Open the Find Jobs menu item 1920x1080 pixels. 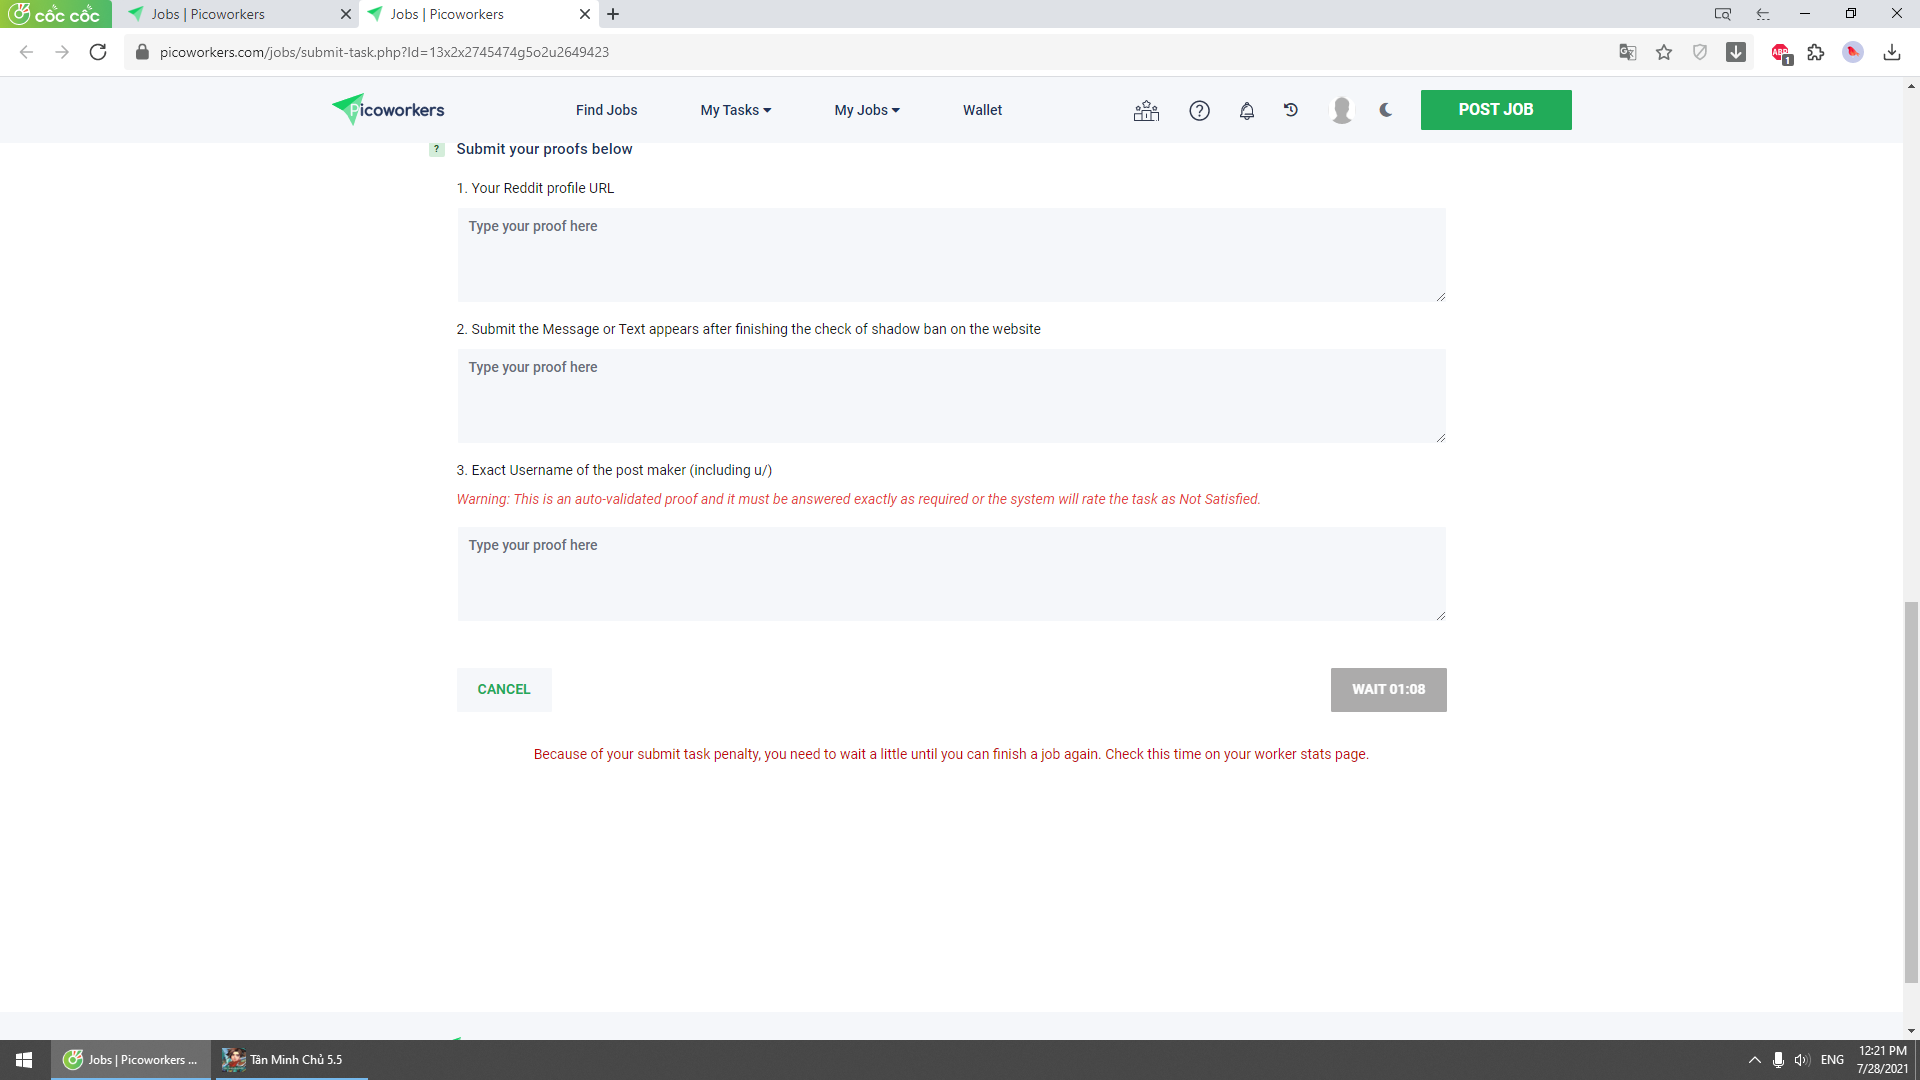(606, 110)
